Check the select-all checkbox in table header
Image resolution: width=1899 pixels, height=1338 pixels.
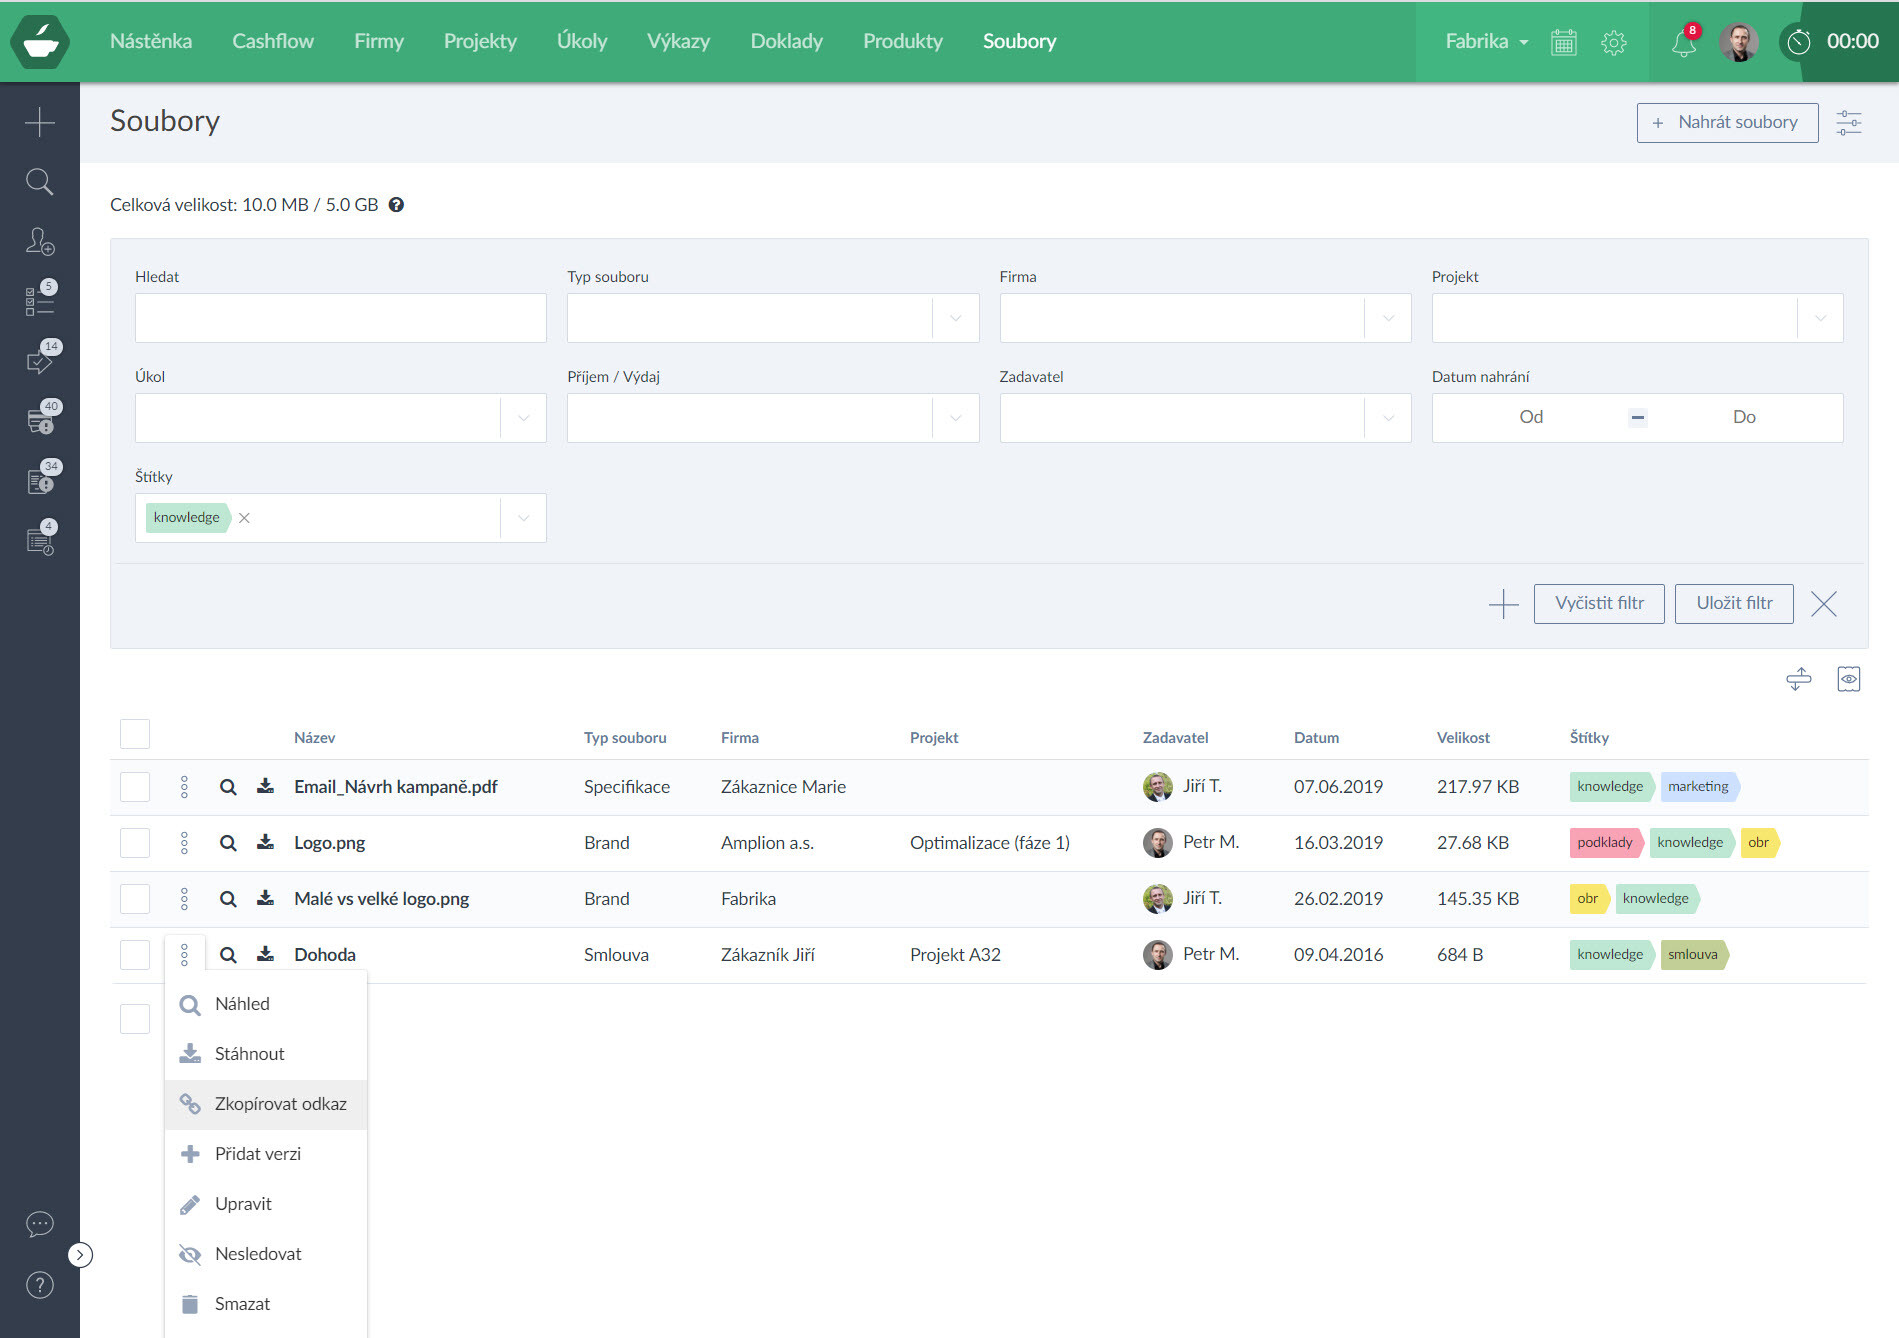[x=135, y=734]
